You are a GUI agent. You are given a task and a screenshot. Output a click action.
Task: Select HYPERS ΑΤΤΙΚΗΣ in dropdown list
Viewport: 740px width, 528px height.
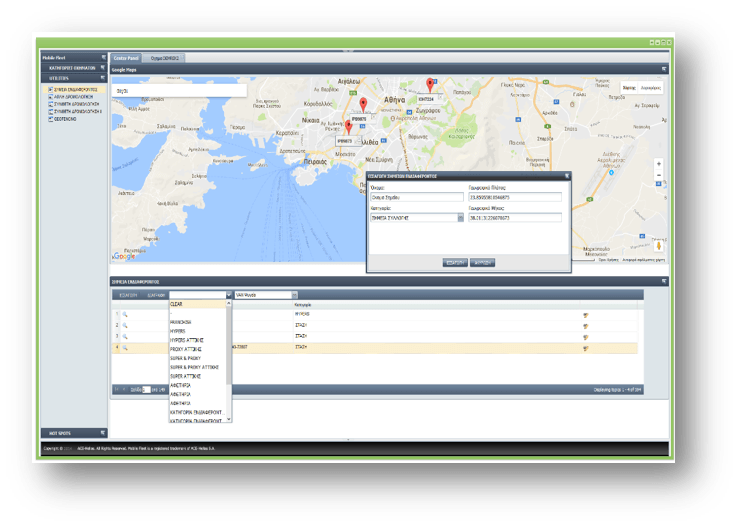(x=197, y=340)
